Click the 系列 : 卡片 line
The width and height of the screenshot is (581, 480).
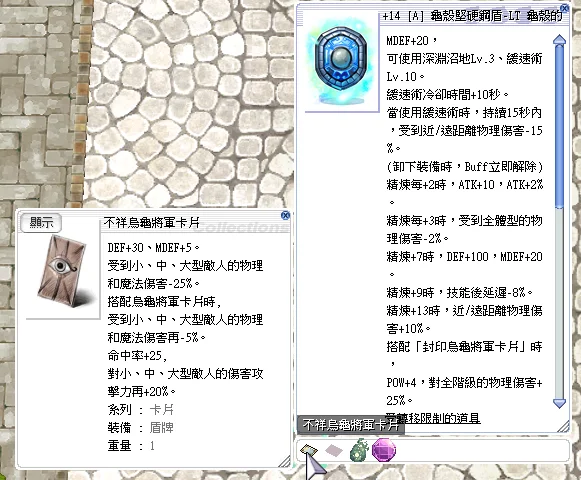pos(140,410)
